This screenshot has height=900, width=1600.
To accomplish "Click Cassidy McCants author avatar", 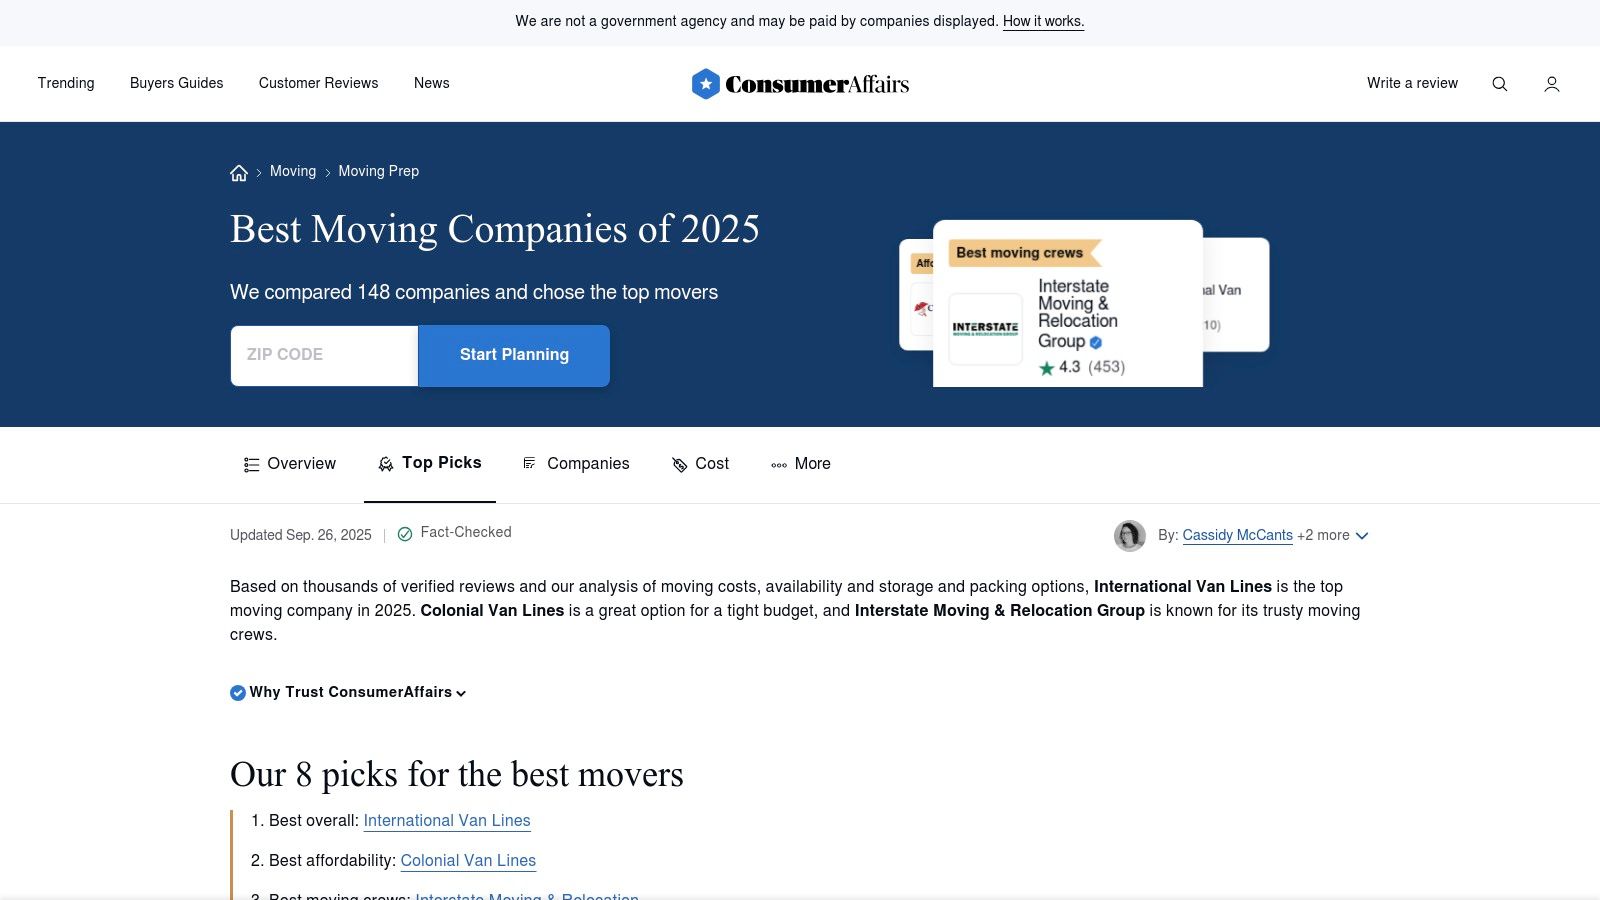I will point(1129,536).
